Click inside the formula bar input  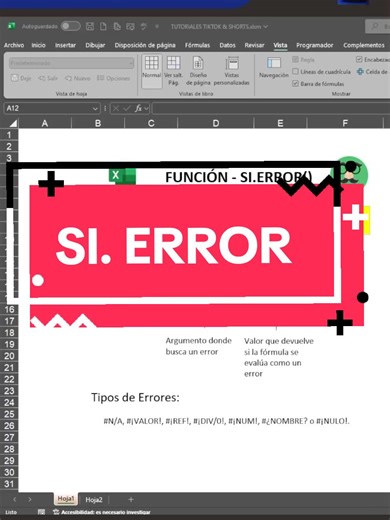click(271, 108)
